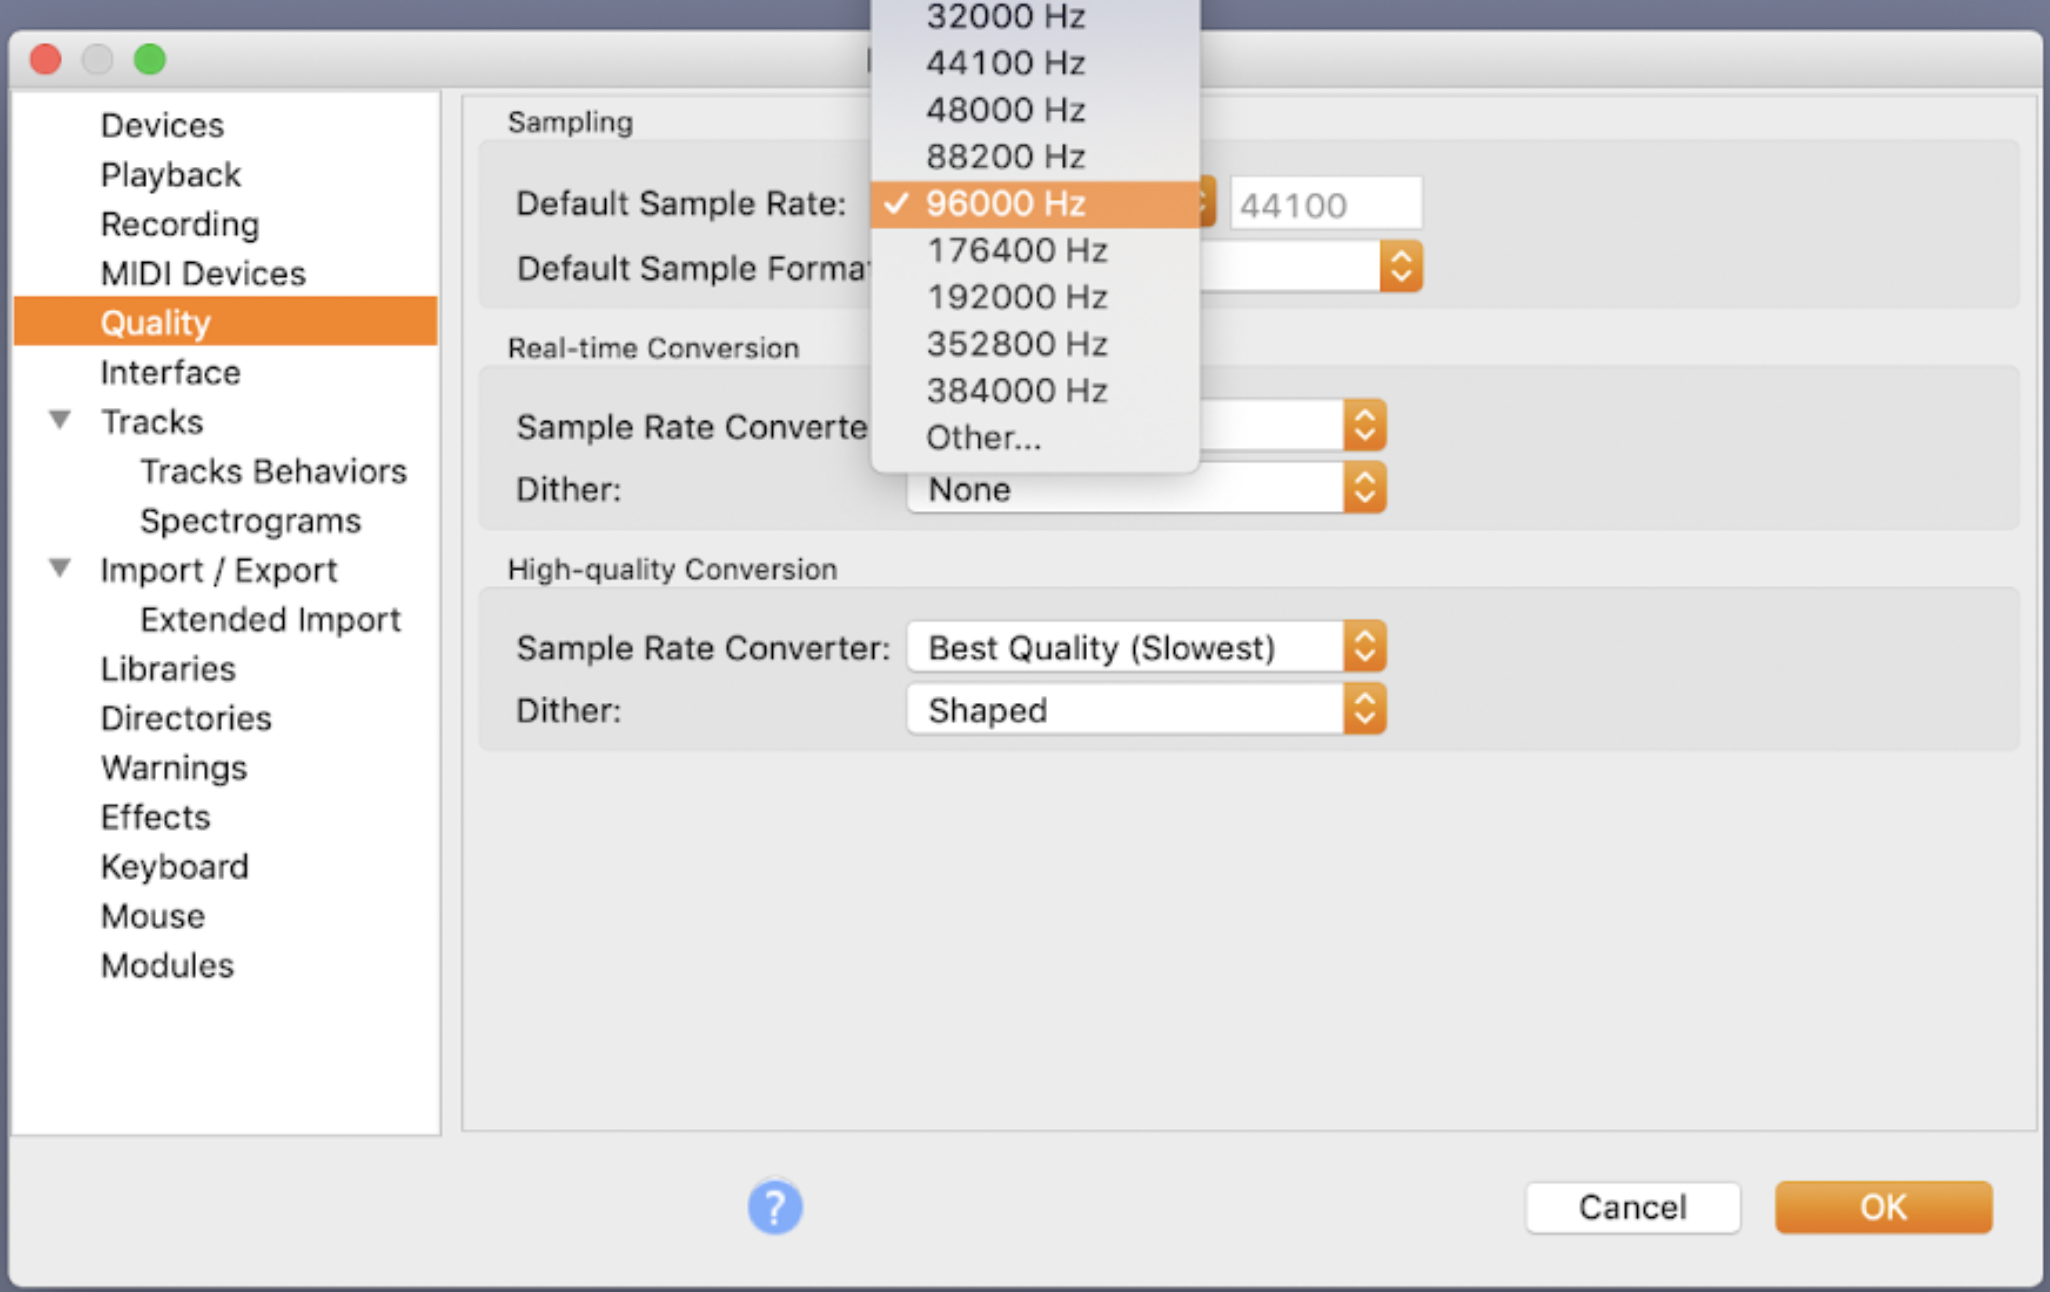Select 44100 Hz from the sample rate list
This screenshot has height=1292, width=2050.
pos(1005,63)
